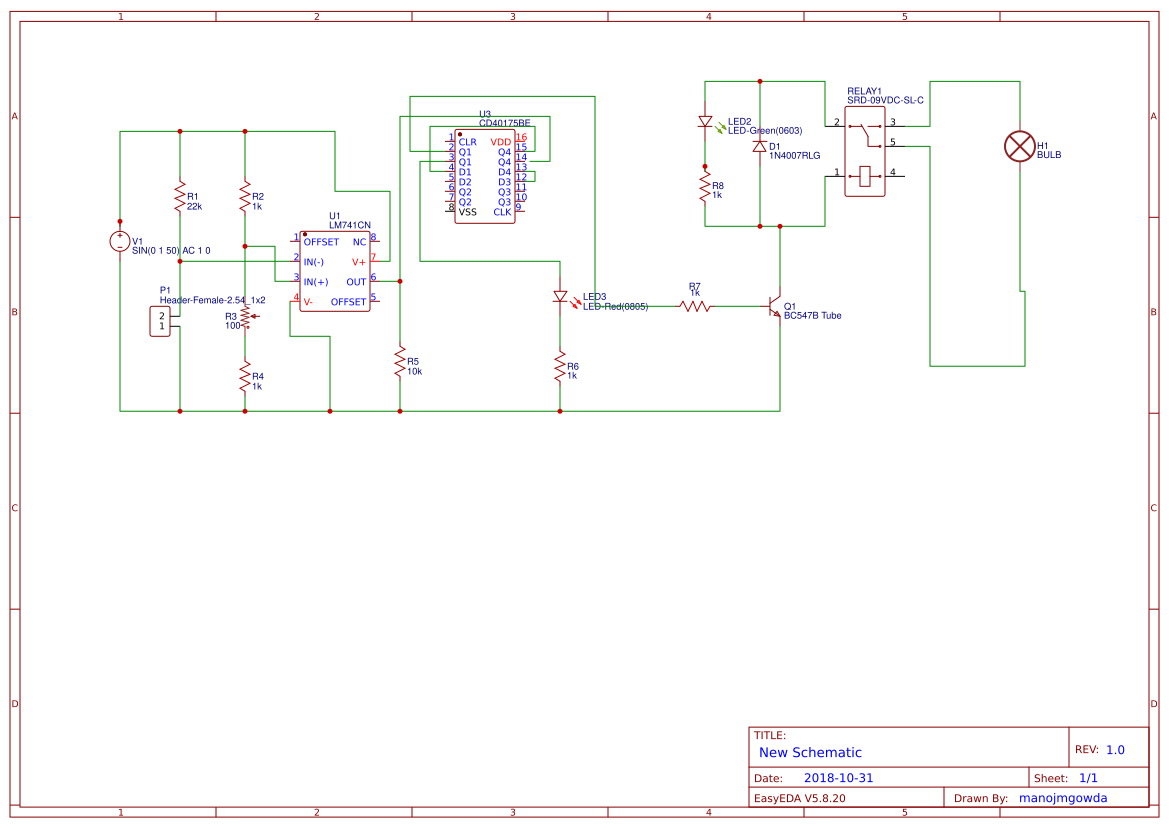
Task: Select the Date field showing 2018-10-31
Action: [x=840, y=776]
